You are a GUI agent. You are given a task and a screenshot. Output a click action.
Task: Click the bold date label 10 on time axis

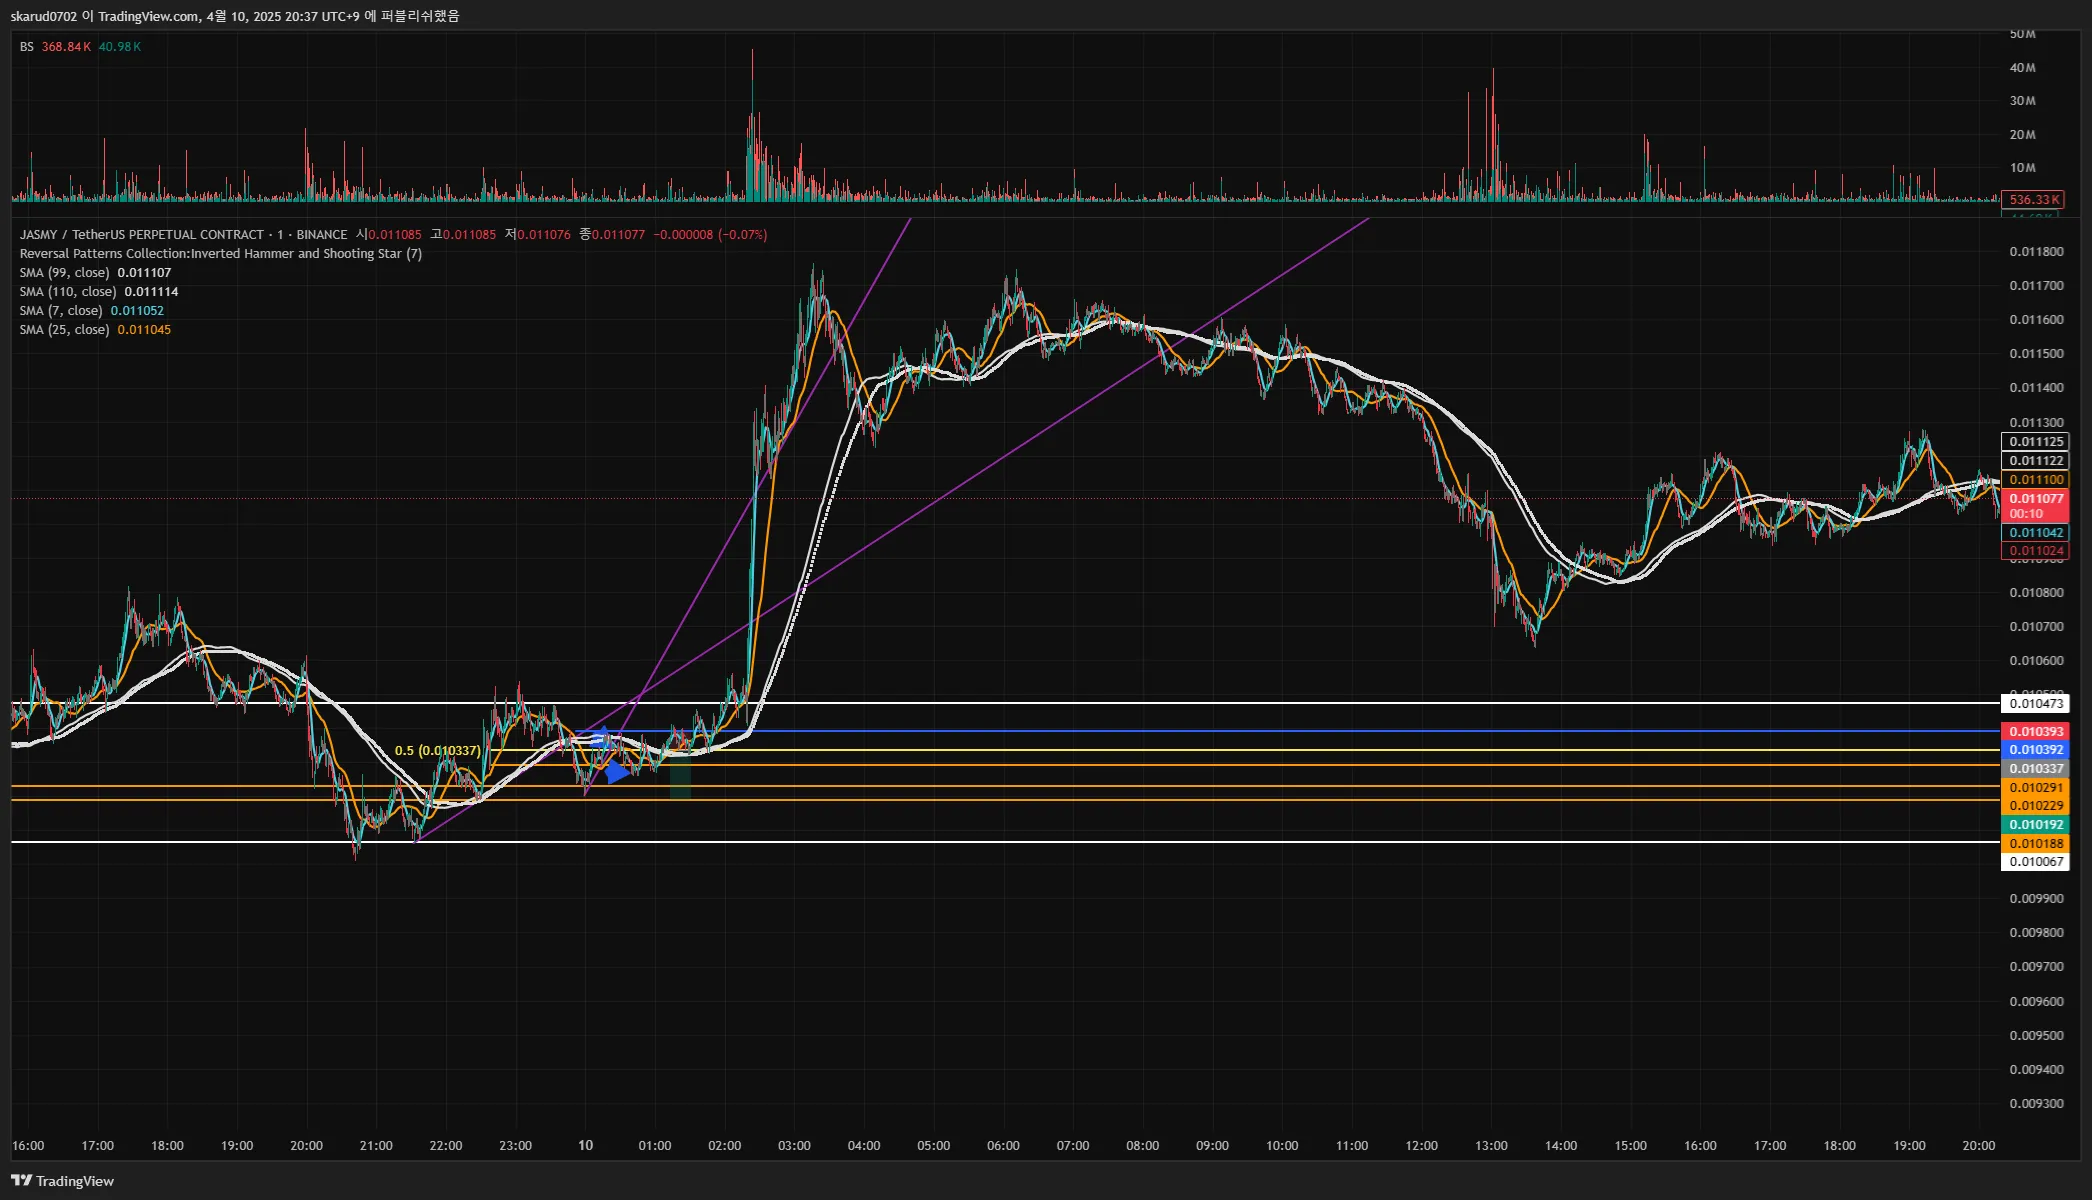pos(585,1145)
